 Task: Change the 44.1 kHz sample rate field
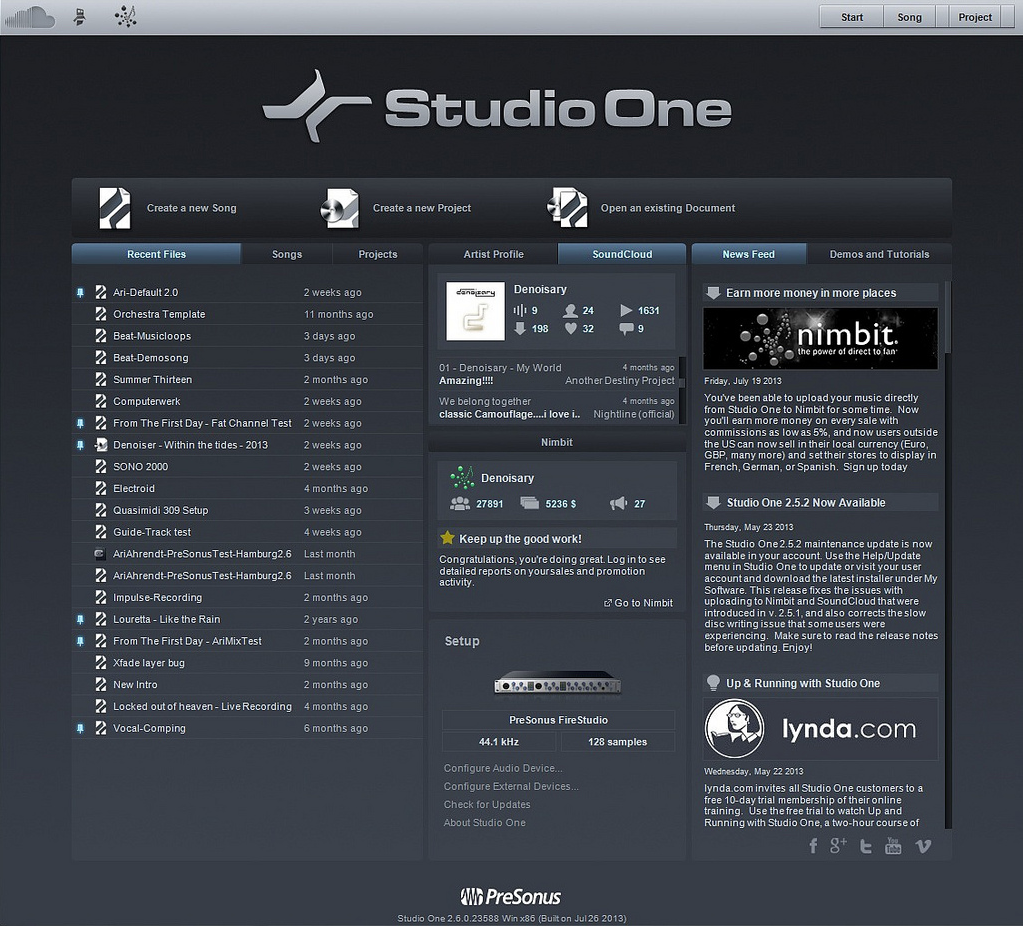pos(499,742)
